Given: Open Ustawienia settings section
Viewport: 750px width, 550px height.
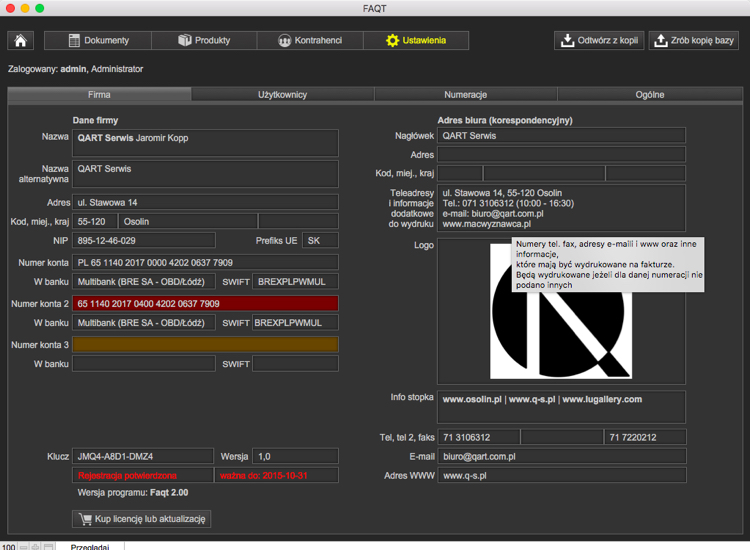Looking at the screenshot, I should coord(416,41).
